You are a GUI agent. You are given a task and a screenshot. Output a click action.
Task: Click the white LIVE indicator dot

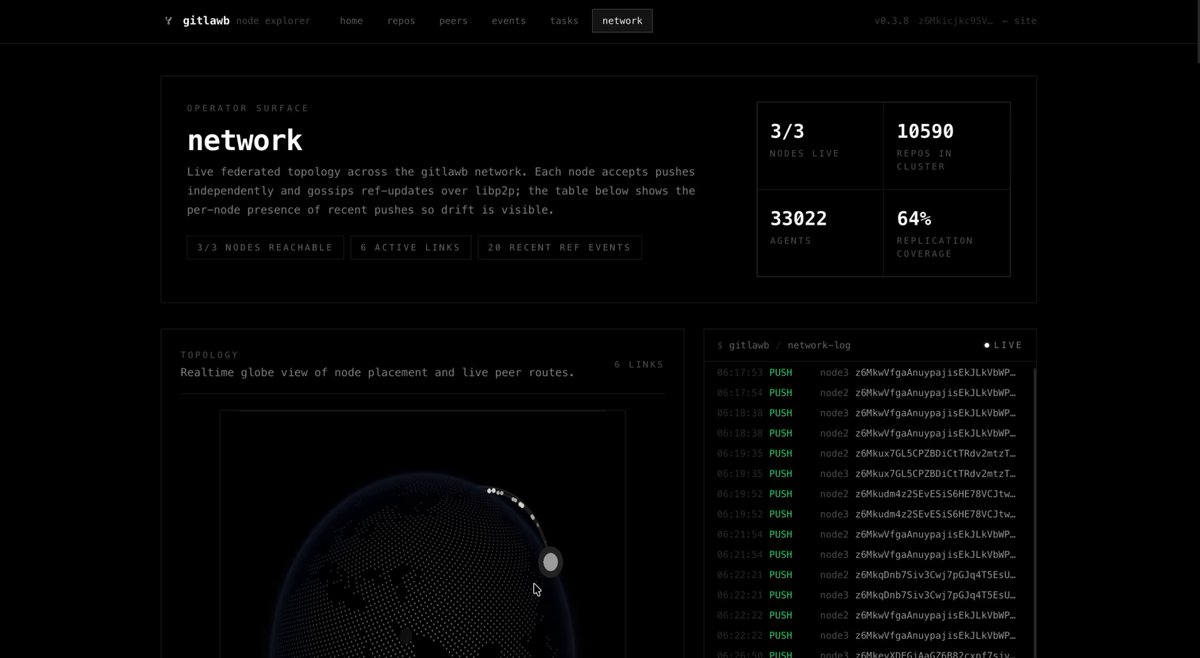point(987,345)
